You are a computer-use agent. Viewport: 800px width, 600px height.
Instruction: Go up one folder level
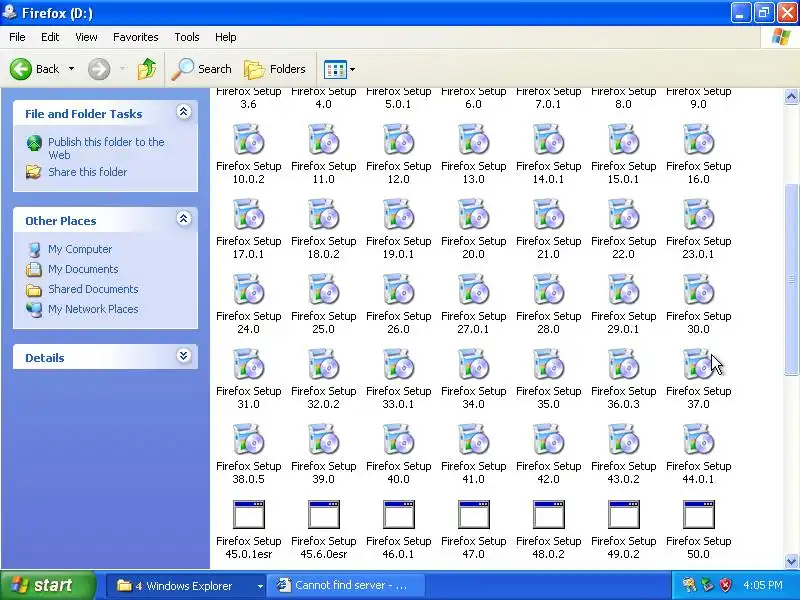(x=147, y=69)
